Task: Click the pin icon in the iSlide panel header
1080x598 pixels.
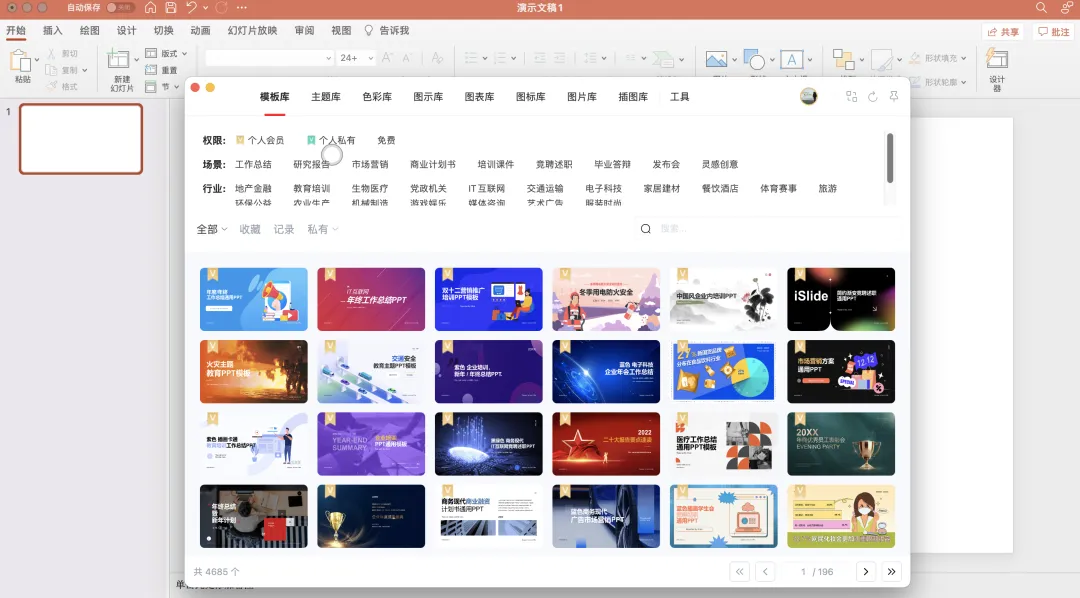Action: 894,97
